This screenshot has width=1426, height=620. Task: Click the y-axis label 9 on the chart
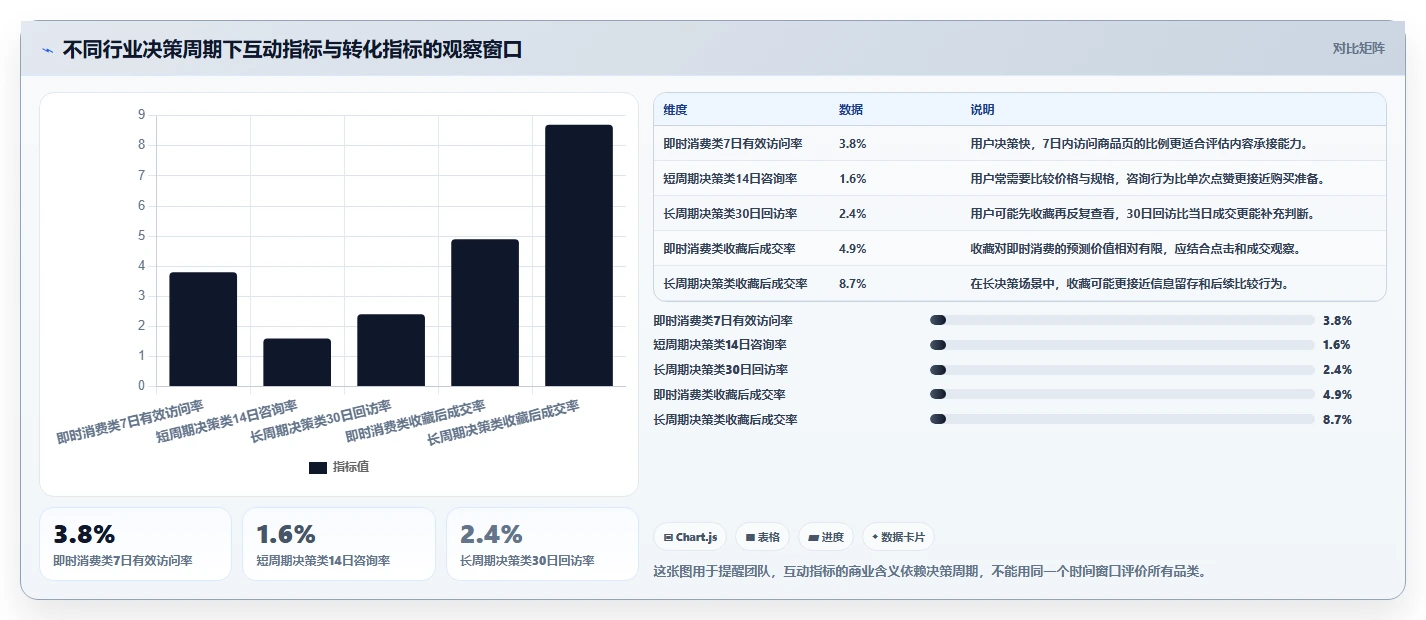click(x=141, y=115)
